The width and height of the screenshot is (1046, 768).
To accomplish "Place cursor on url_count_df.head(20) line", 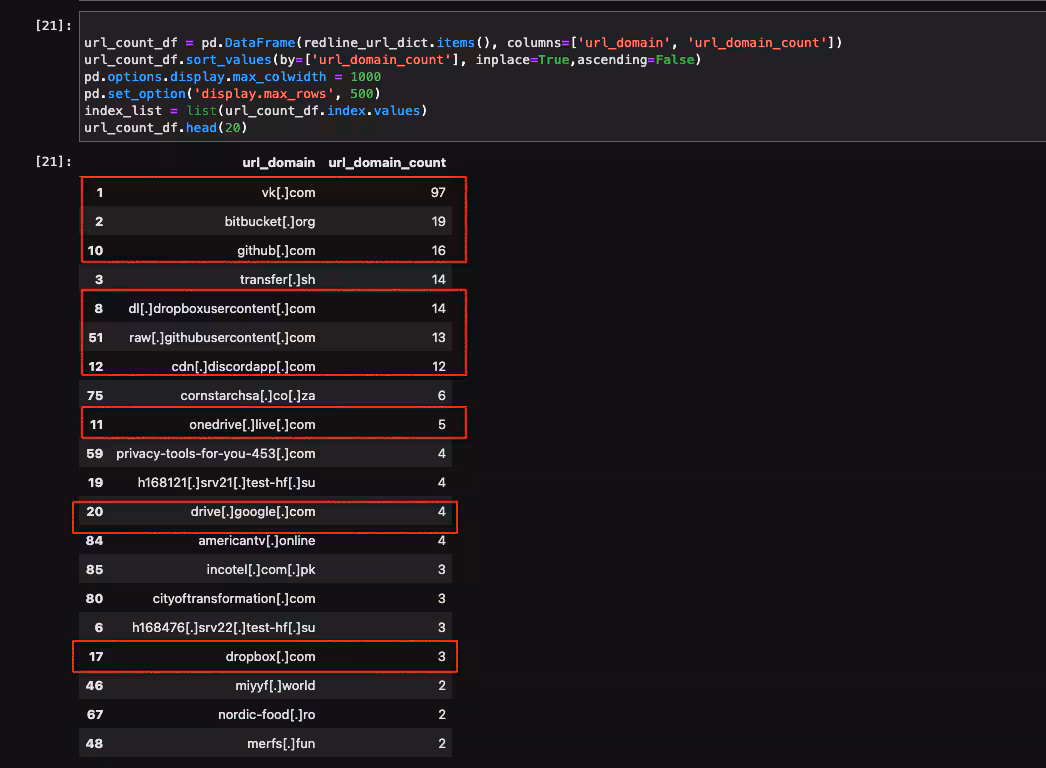I will (165, 127).
